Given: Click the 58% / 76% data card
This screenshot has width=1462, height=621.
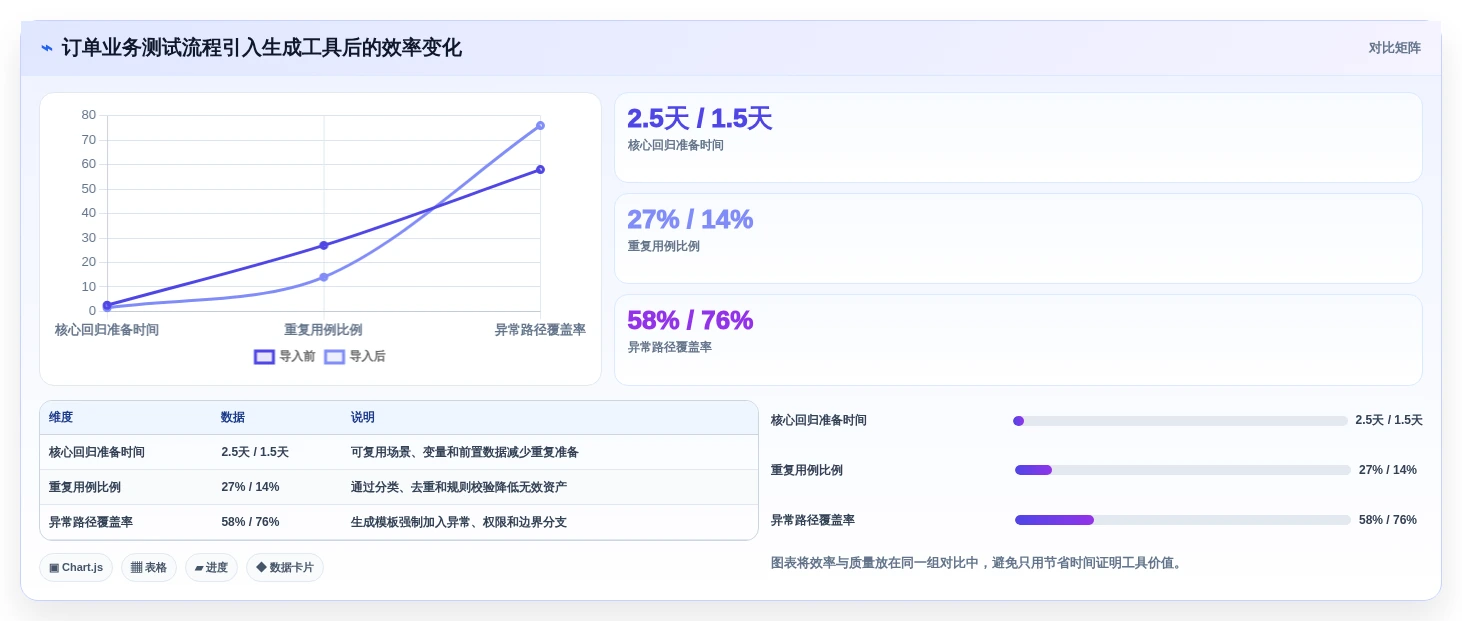Looking at the screenshot, I should [x=1018, y=340].
